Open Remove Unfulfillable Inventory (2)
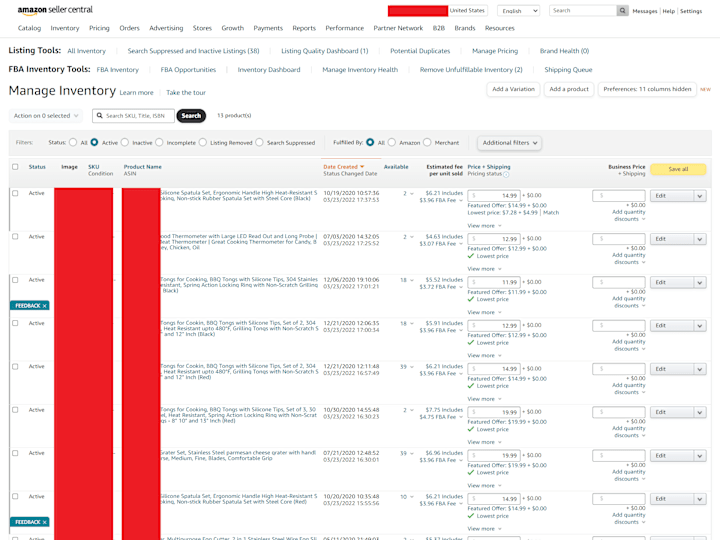 pyautogui.click(x=471, y=70)
